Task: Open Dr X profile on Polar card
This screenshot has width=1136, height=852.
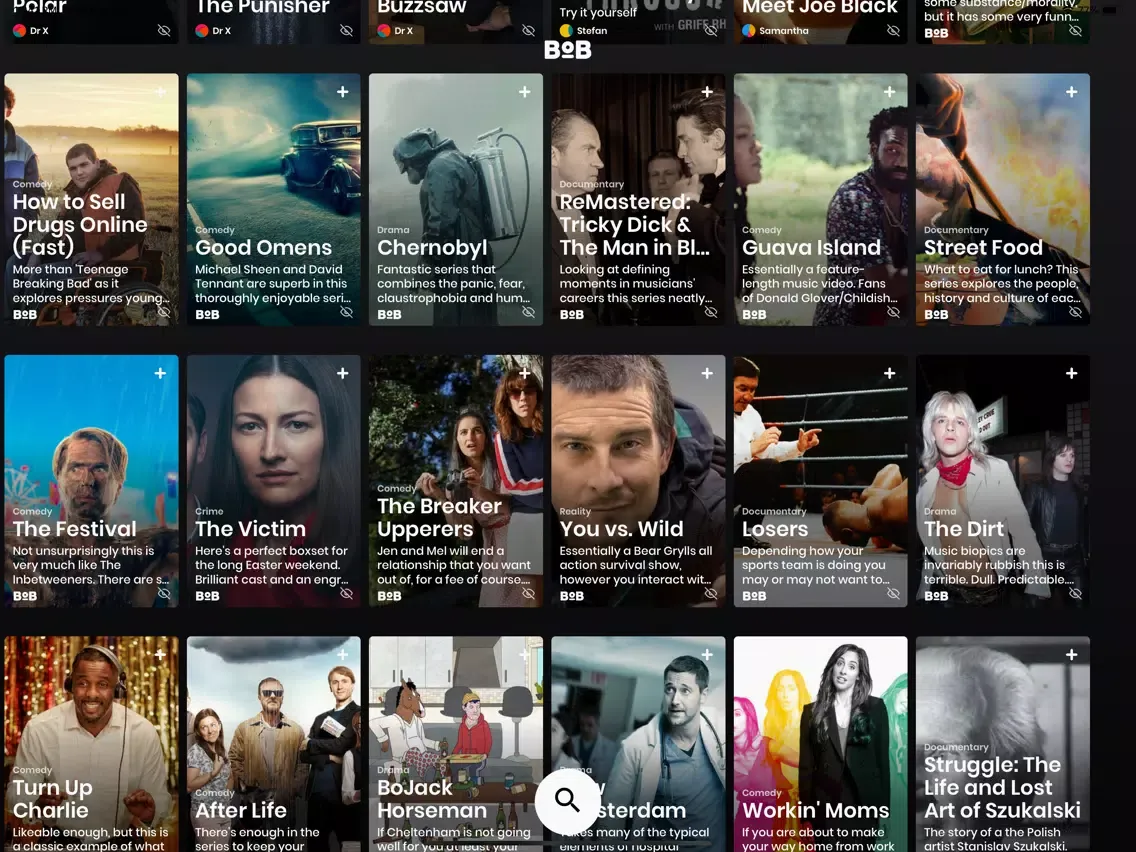Action: click(x=31, y=30)
